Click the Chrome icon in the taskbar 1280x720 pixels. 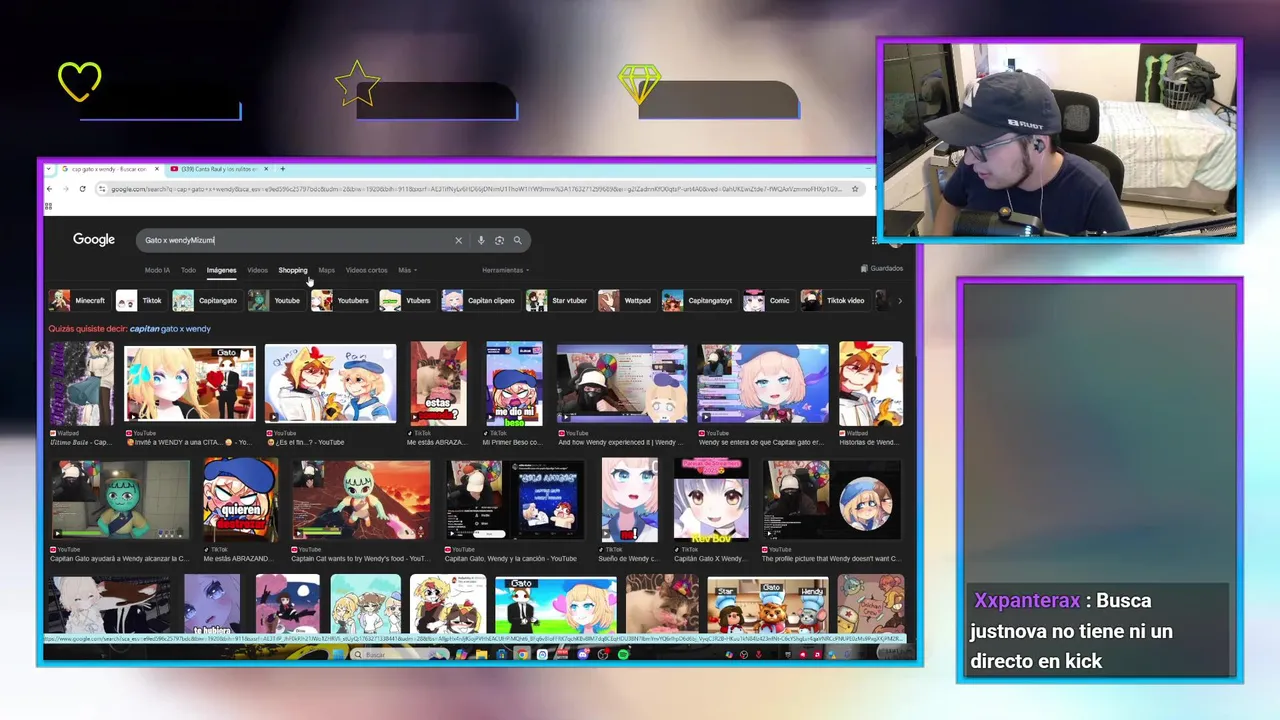pos(522,654)
